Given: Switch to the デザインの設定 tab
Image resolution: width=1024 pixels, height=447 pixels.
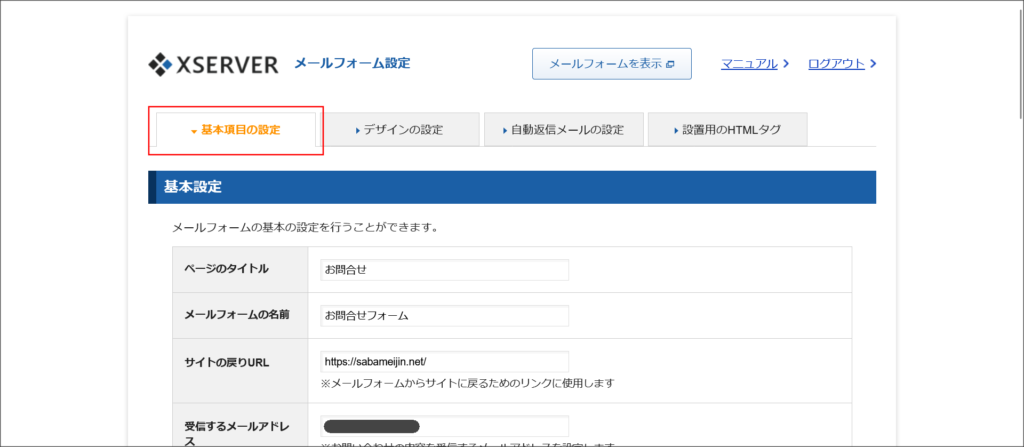Looking at the screenshot, I should (x=400, y=129).
